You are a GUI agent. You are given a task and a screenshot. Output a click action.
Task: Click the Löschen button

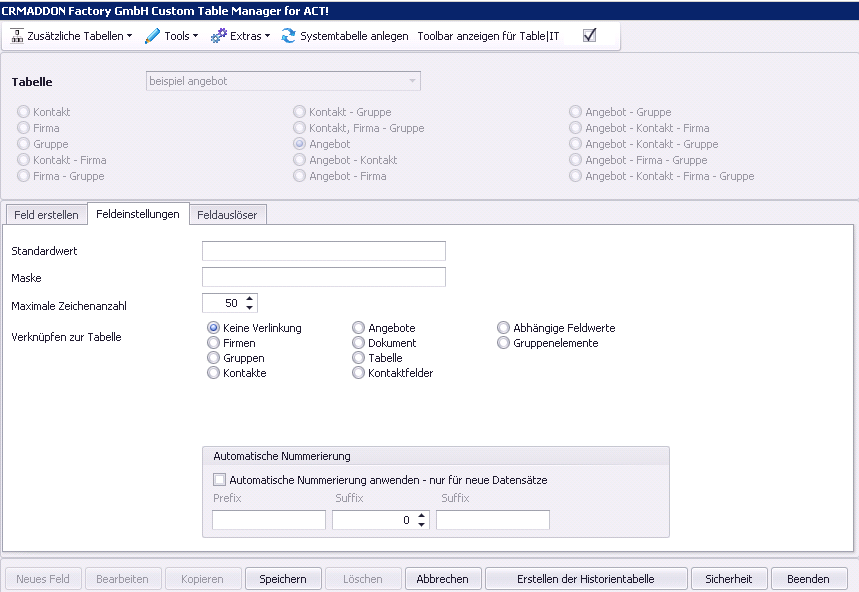pos(363,579)
